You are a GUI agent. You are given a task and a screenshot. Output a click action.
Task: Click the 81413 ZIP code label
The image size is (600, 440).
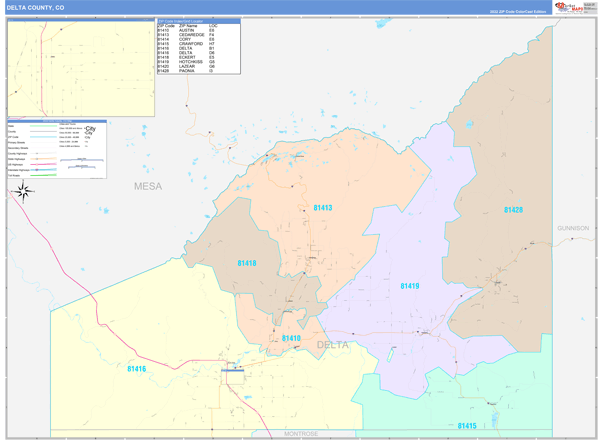322,208
